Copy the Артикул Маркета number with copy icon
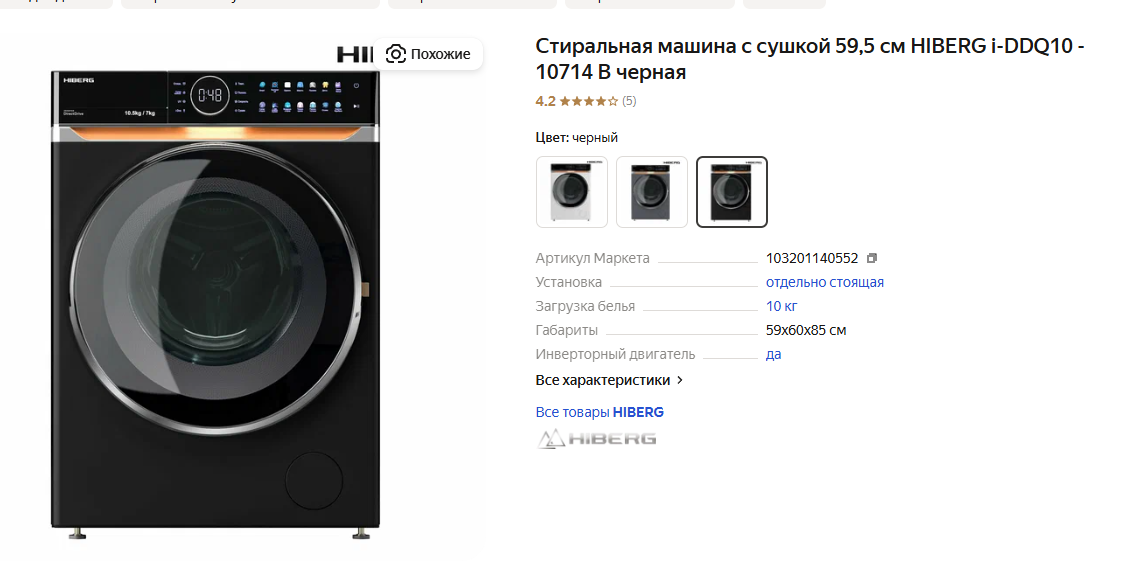Viewport: 1122px width, 566px height. 872,258
